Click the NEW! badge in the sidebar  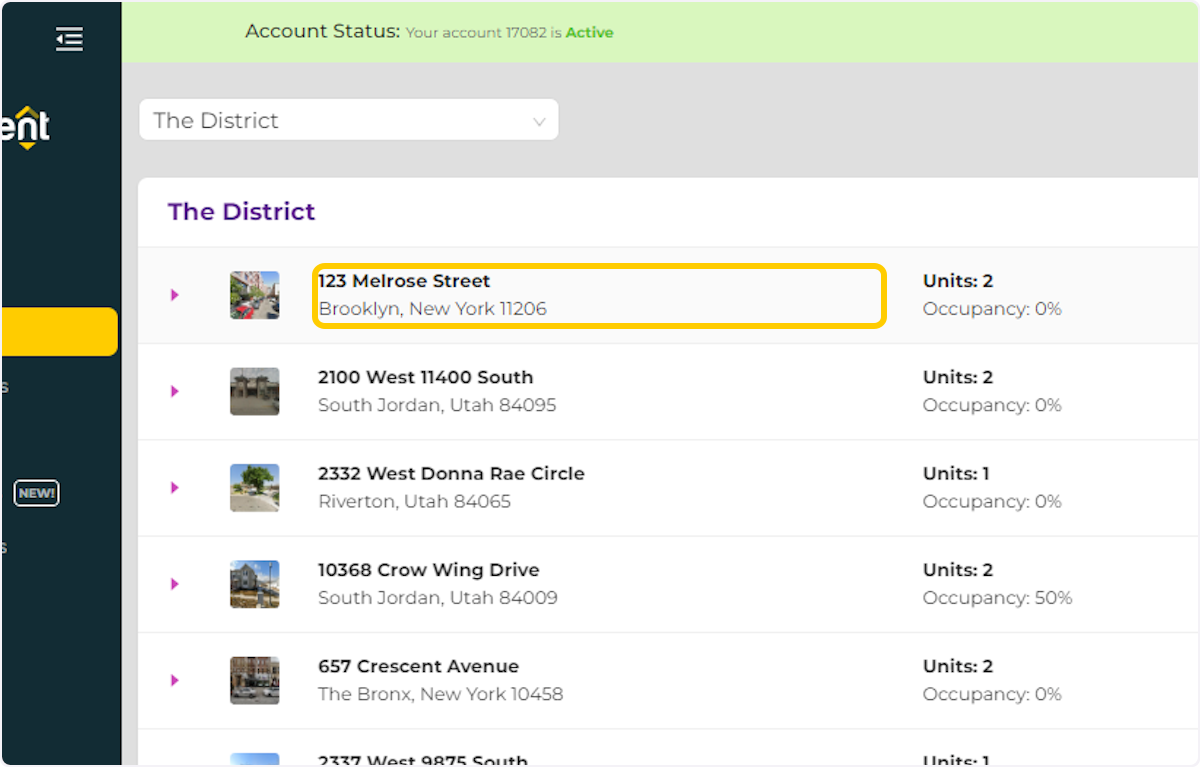(x=36, y=493)
